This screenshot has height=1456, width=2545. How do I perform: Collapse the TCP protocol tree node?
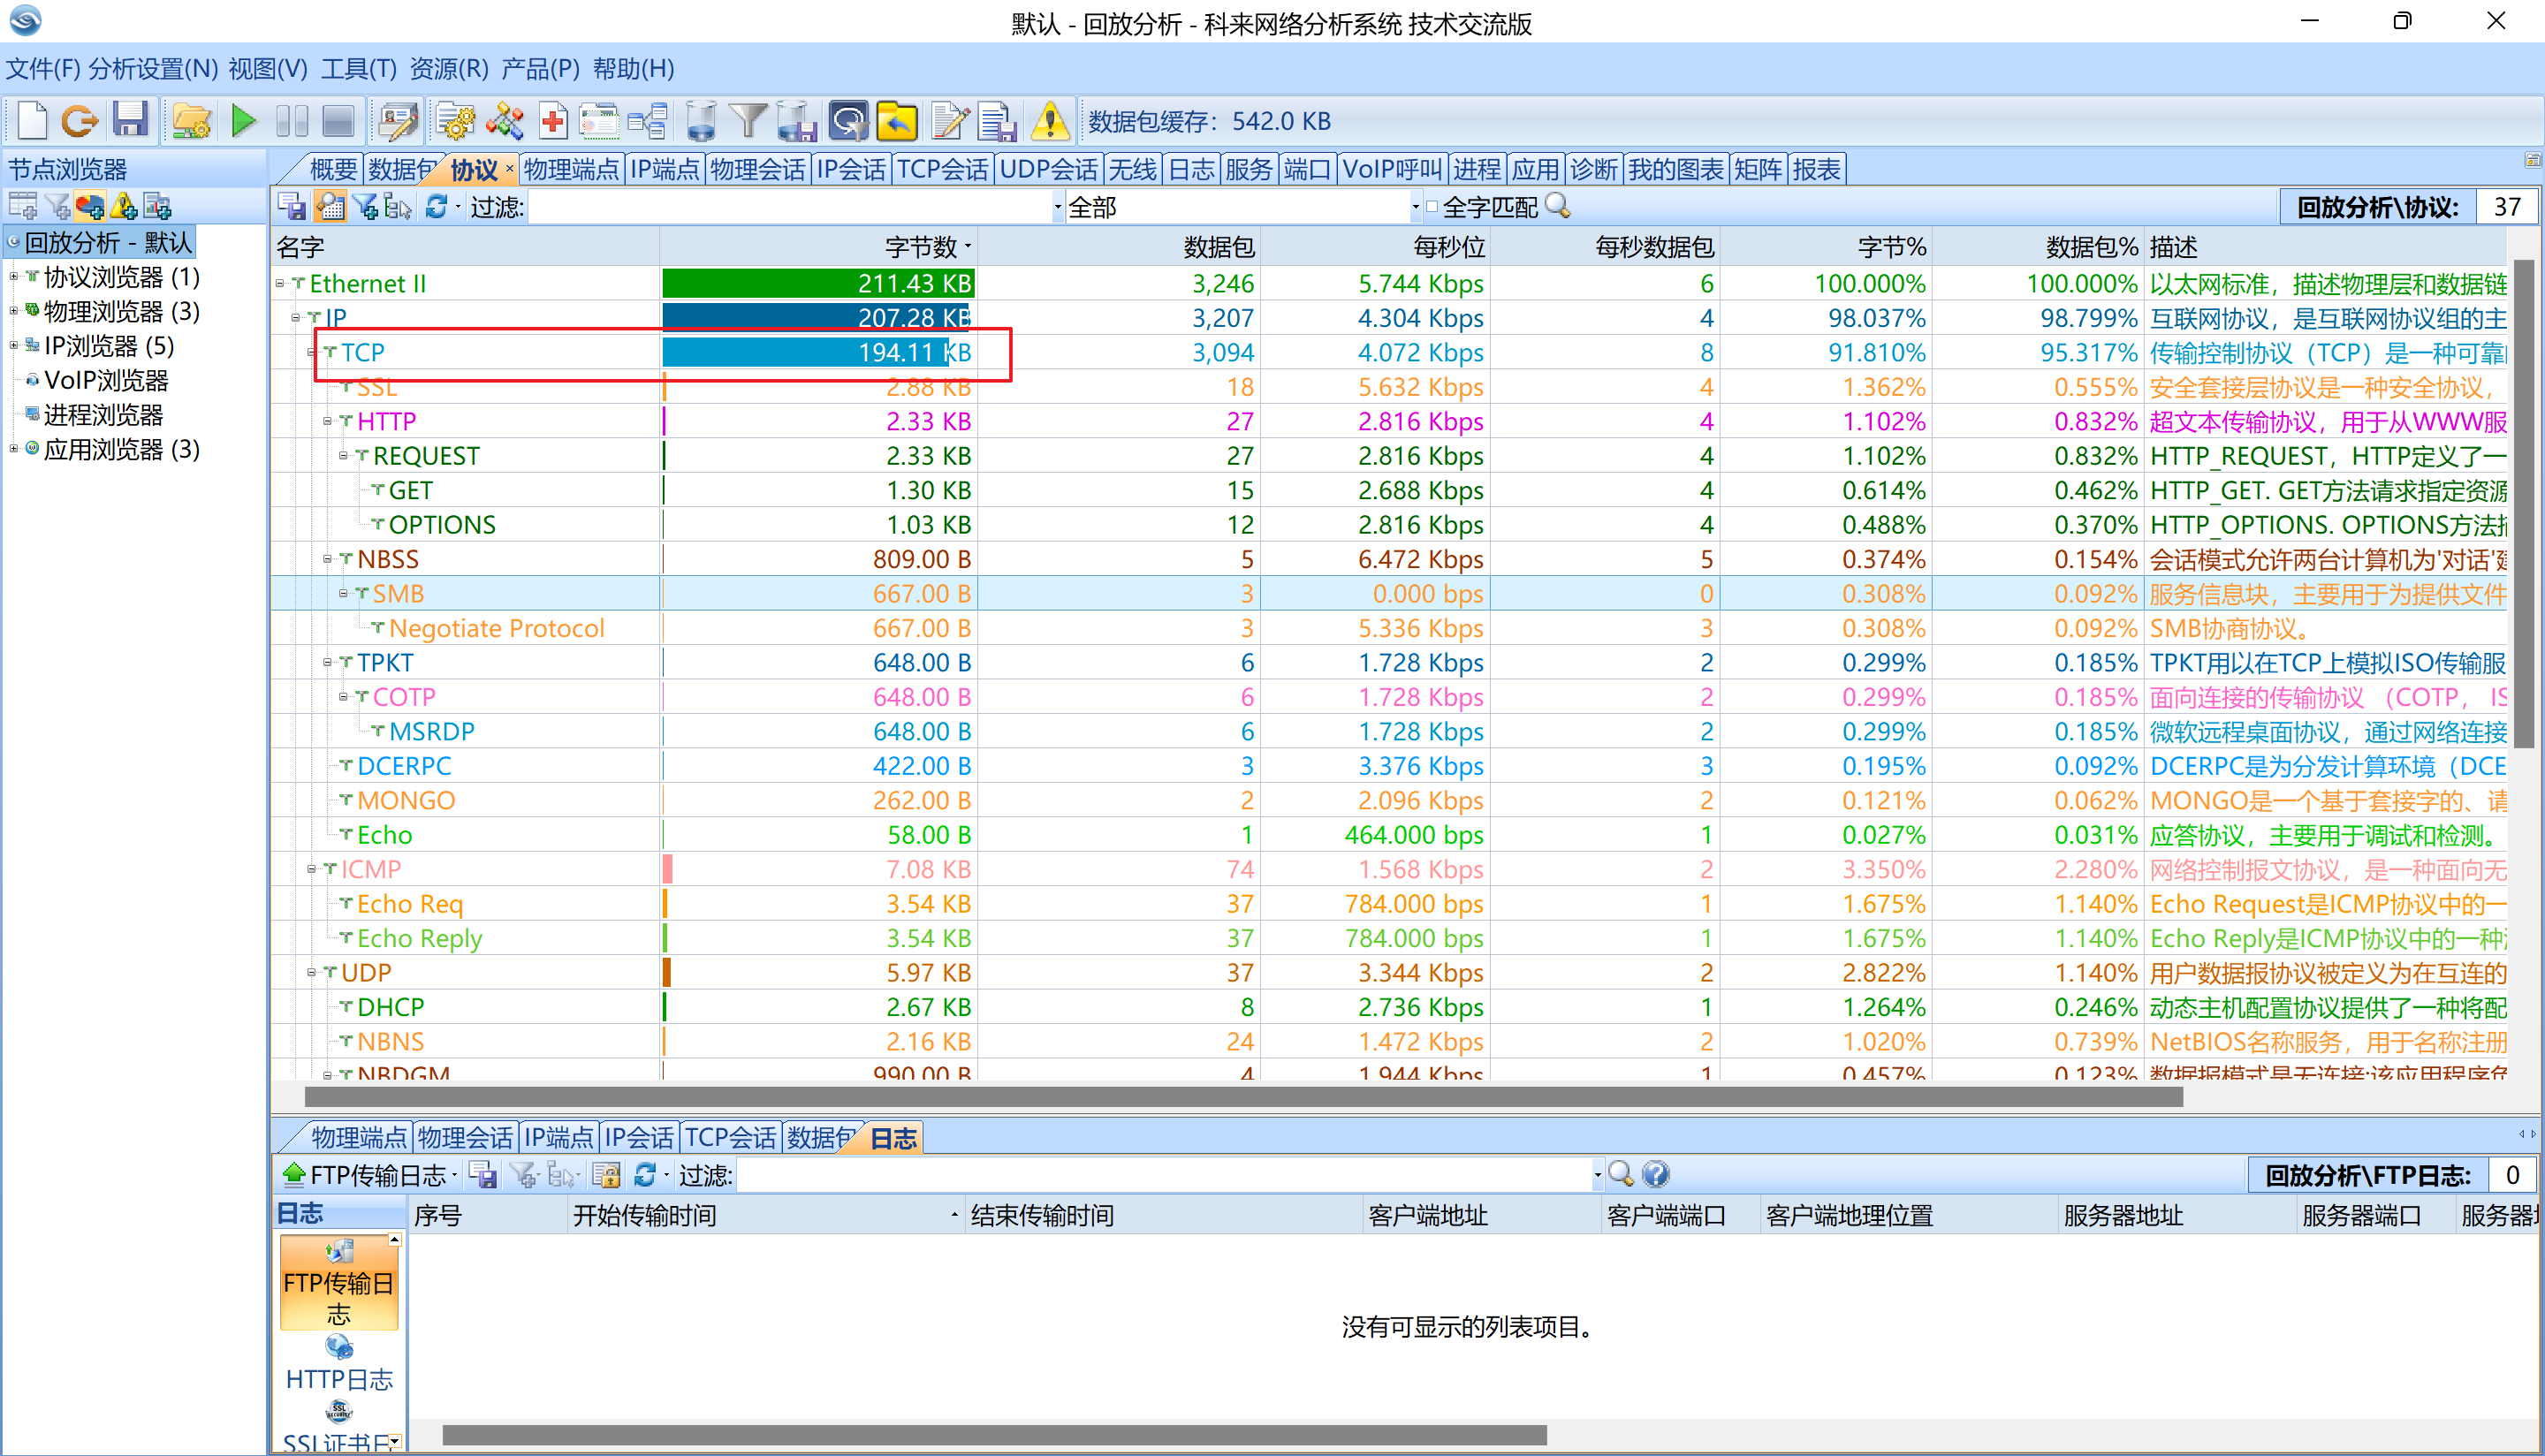point(312,352)
